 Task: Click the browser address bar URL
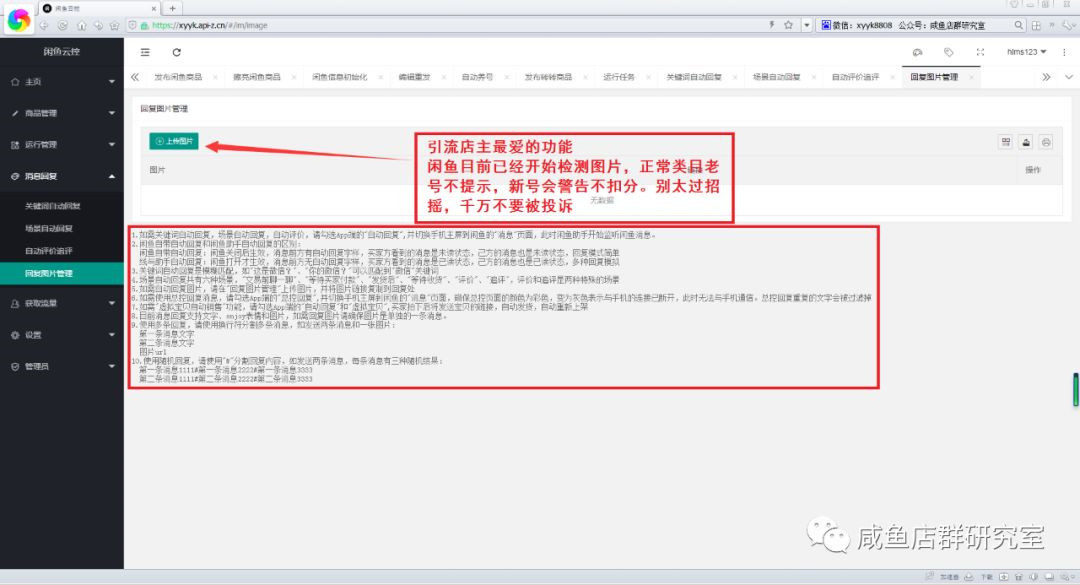pyautogui.click(x=209, y=25)
